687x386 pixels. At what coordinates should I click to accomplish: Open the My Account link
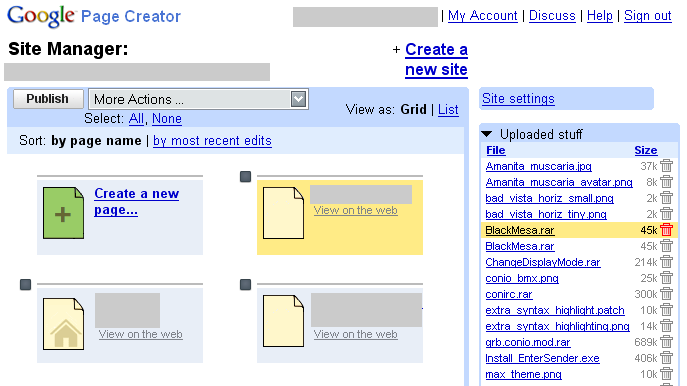coord(482,16)
